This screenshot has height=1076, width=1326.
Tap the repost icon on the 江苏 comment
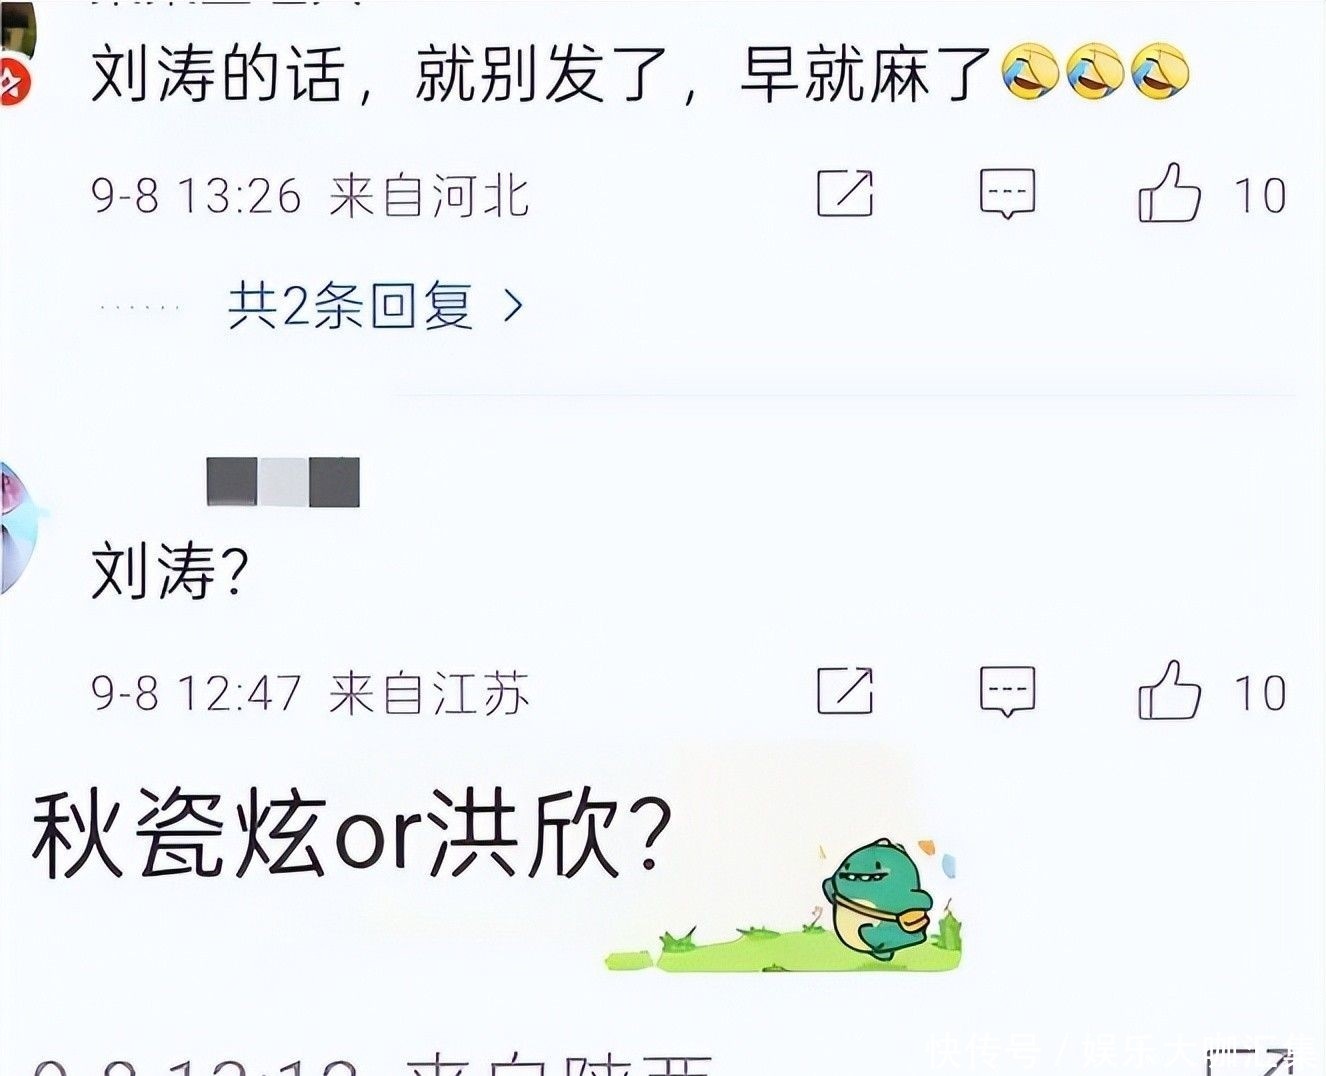(x=845, y=690)
